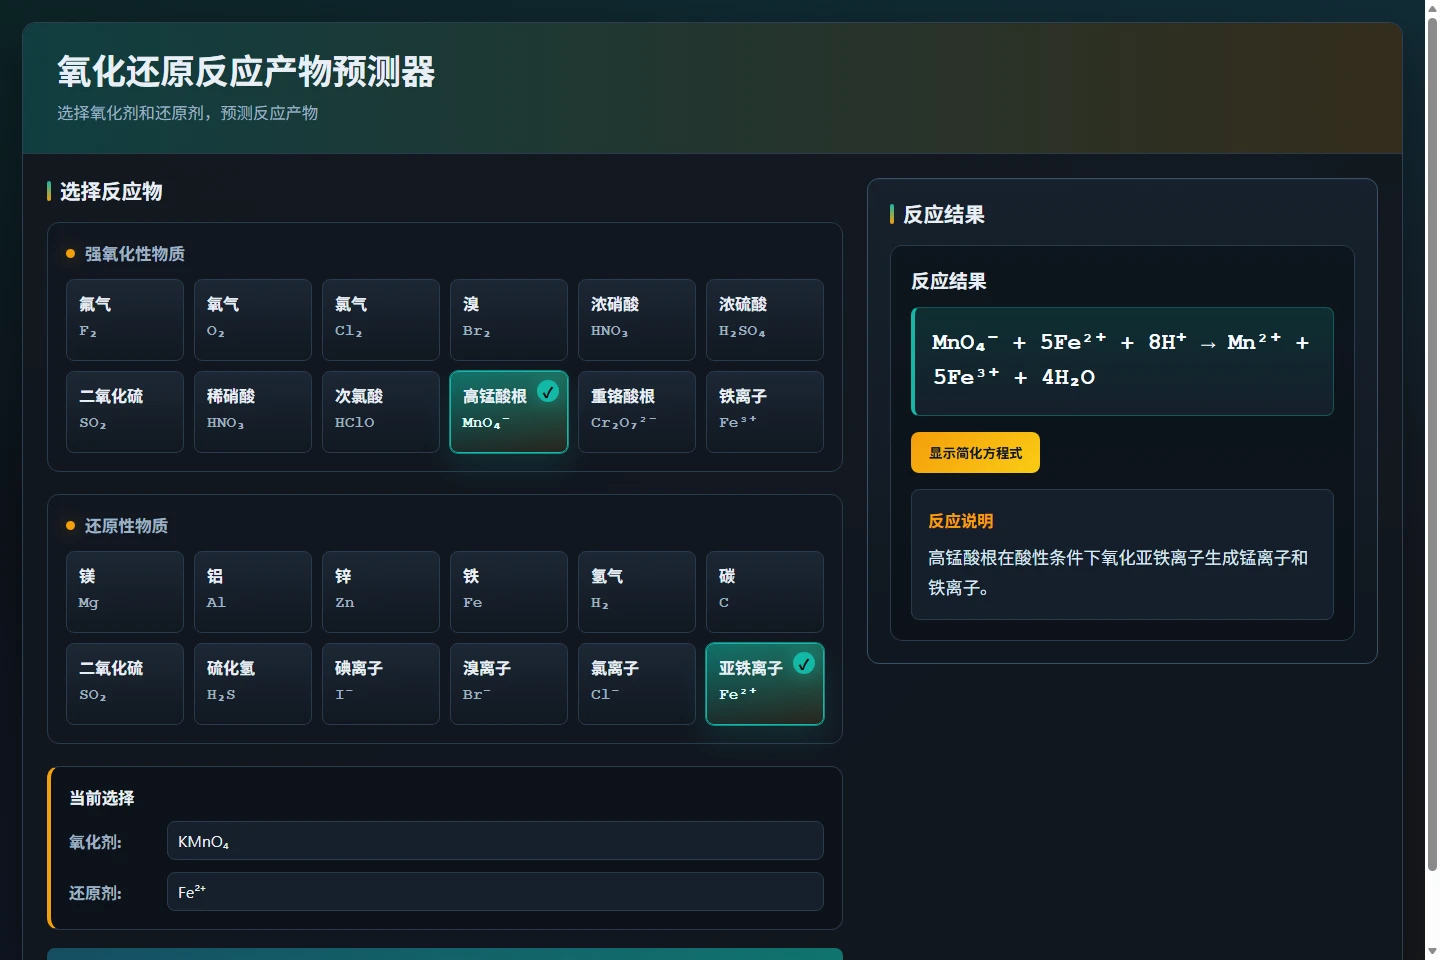Image resolution: width=1440 pixels, height=960 pixels.
Task: Click the 还原性物质 section label
Action: click(126, 526)
